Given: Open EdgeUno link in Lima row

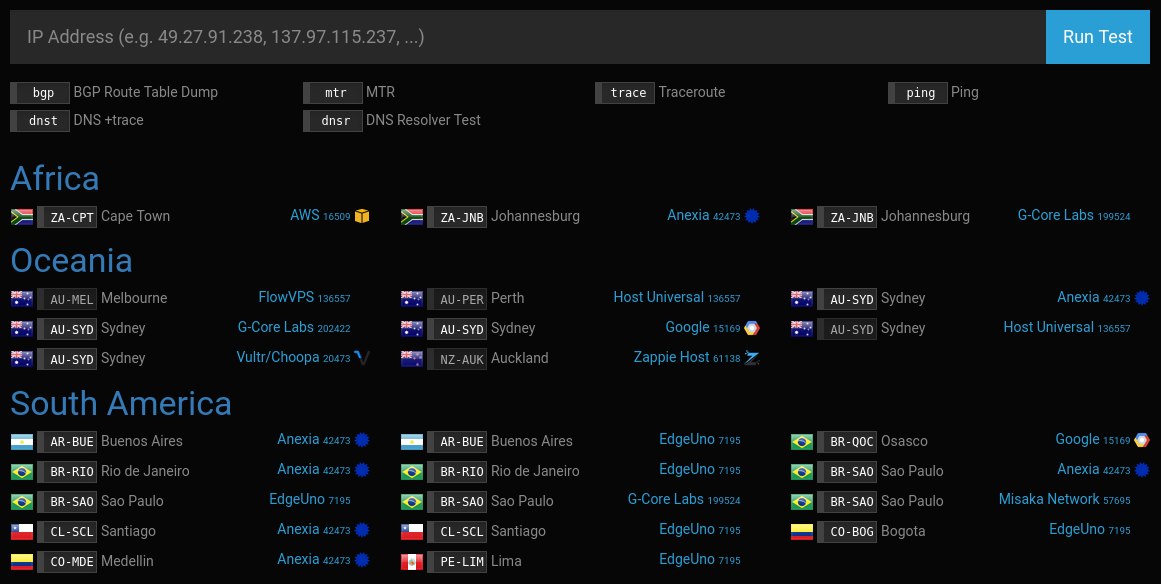Looking at the screenshot, I should [x=700, y=560].
